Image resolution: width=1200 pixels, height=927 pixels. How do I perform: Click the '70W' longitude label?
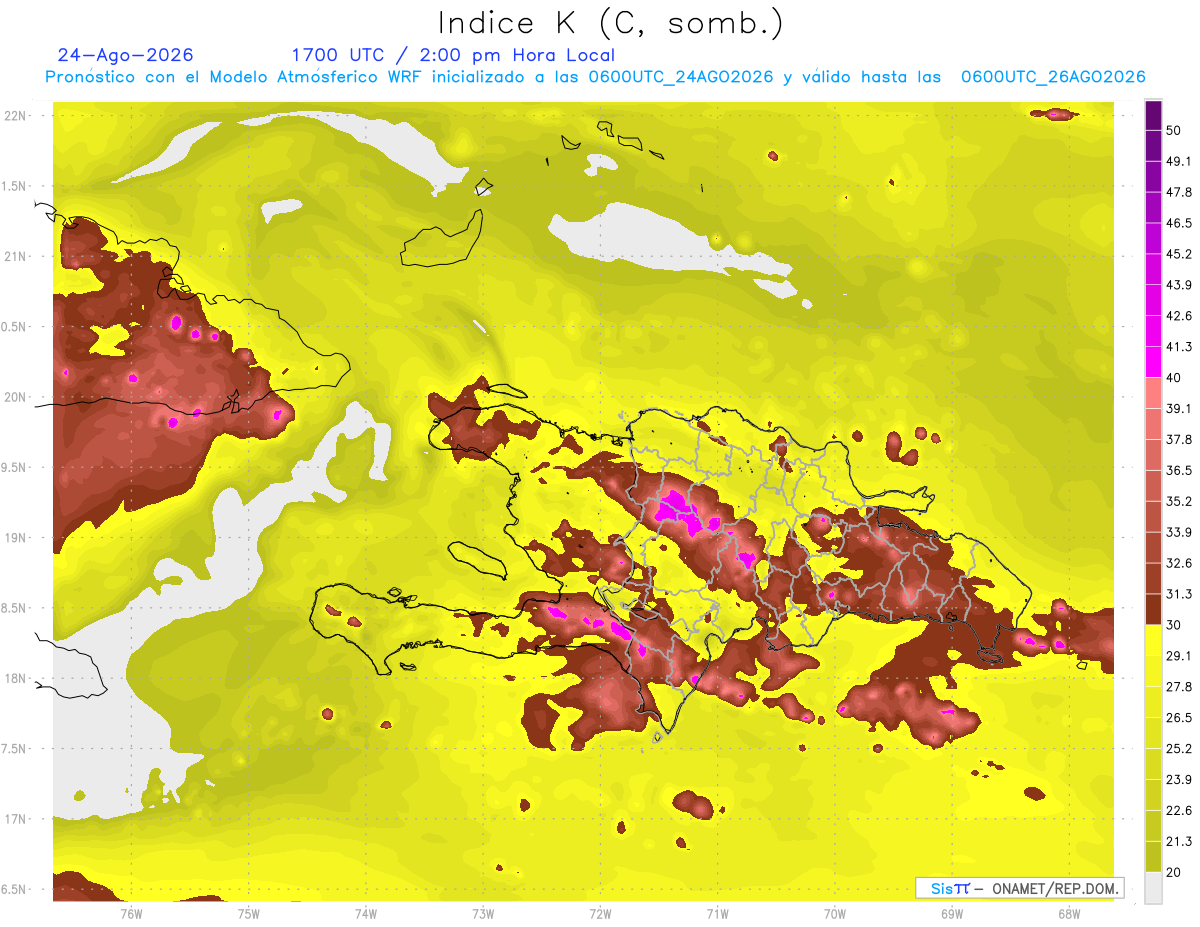click(835, 913)
